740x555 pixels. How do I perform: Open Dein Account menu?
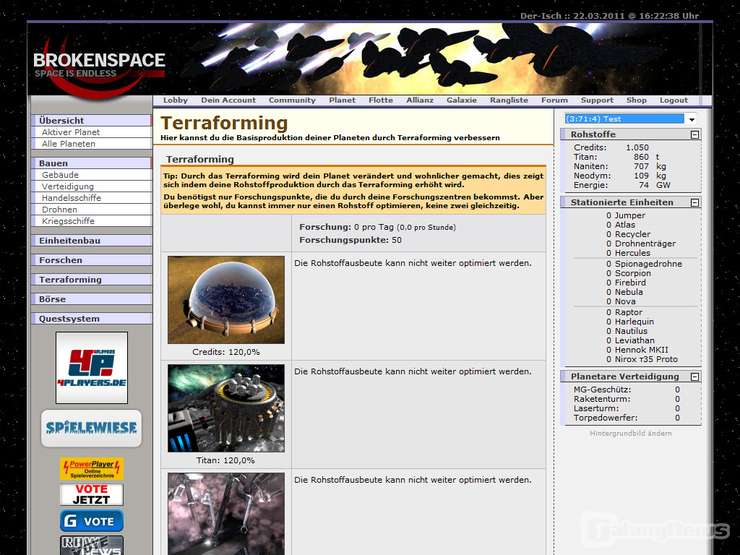[x=228, y=100]
